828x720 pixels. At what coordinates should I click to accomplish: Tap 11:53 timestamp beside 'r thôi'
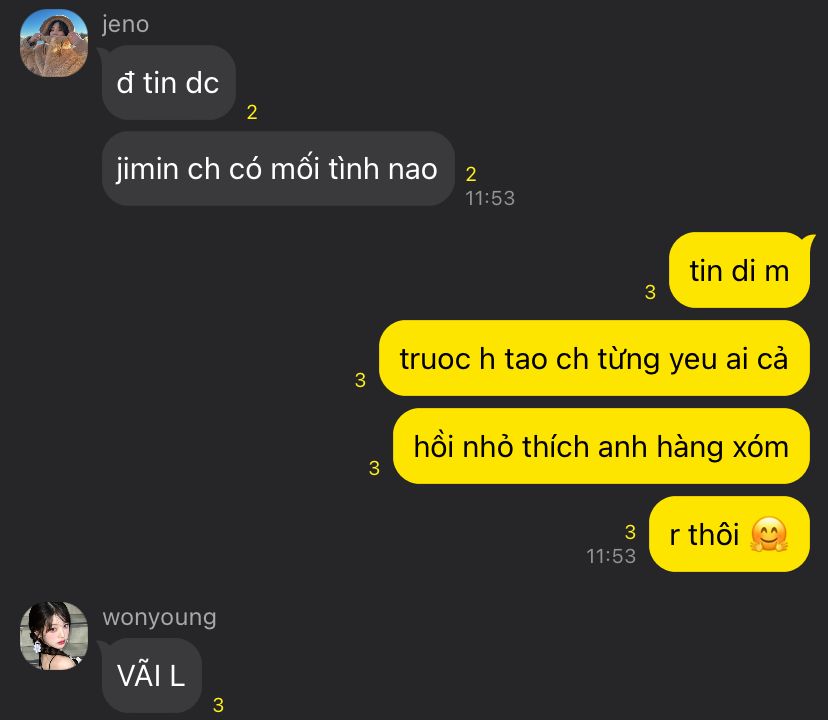pyautogui.click(x=611, y=556)
